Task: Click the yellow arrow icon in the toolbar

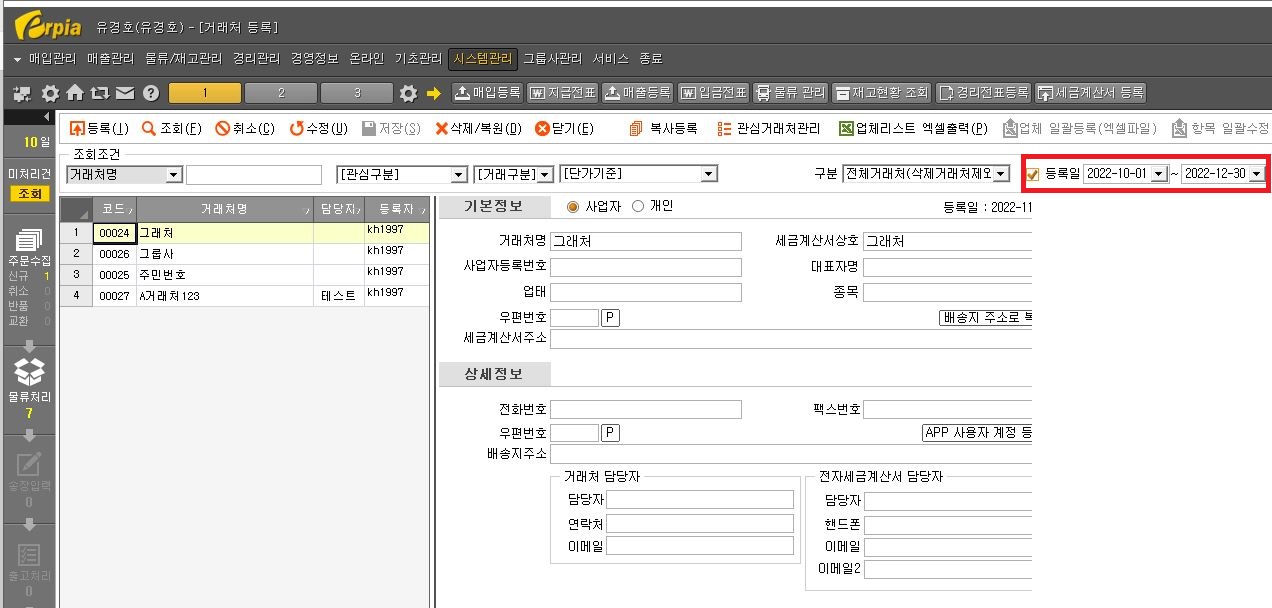Action: pos(434,93)
